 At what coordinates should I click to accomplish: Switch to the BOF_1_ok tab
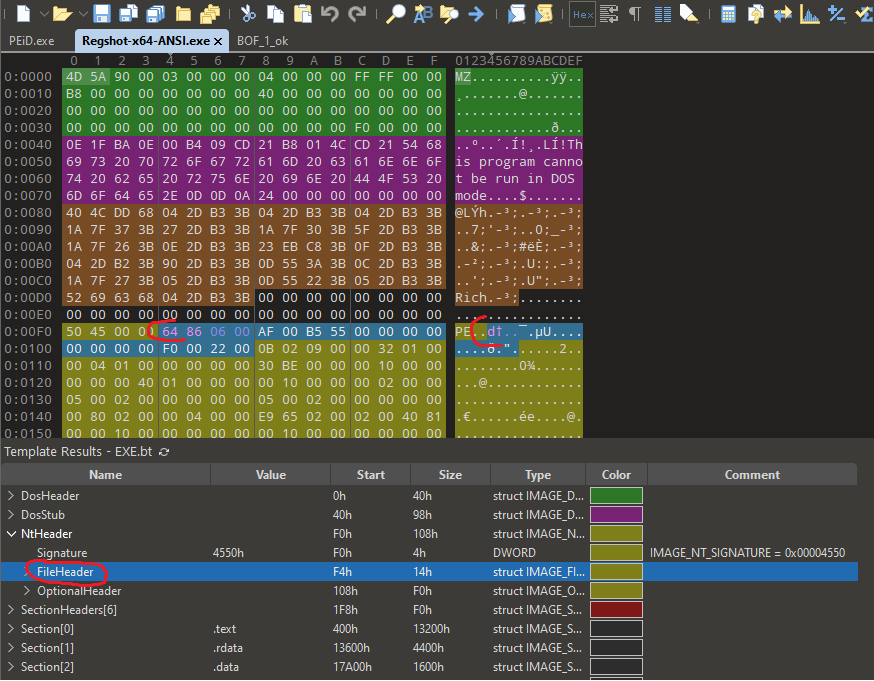click(263, 41)
